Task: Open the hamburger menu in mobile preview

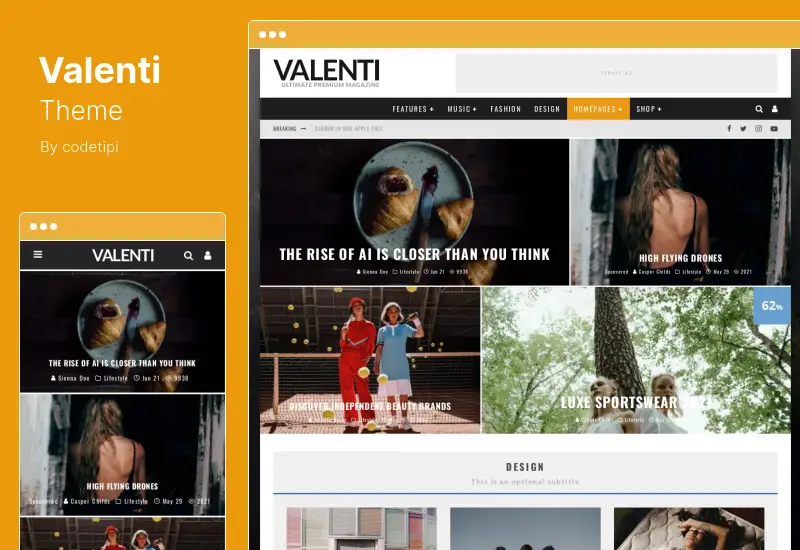Action: point(38,254)
